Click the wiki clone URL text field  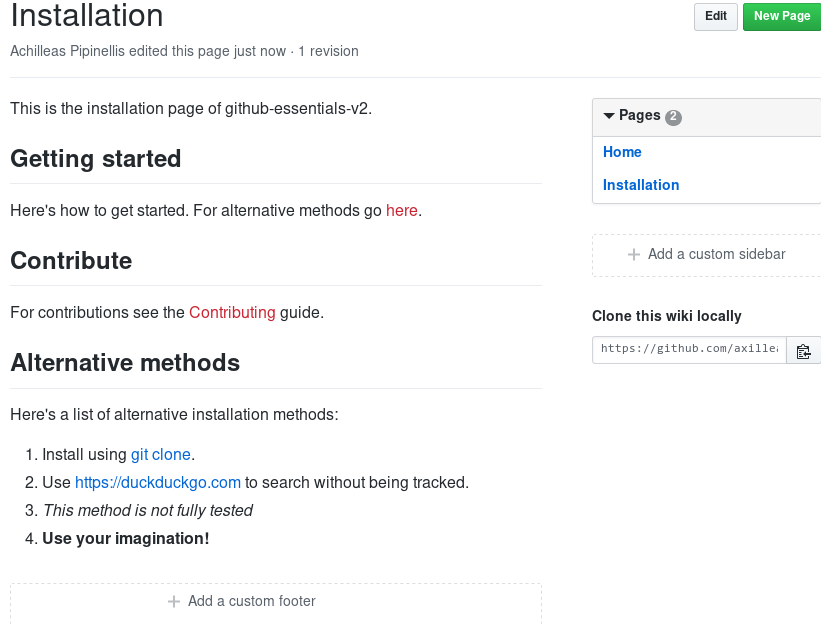pyautogui.click(x=688, y=349)
